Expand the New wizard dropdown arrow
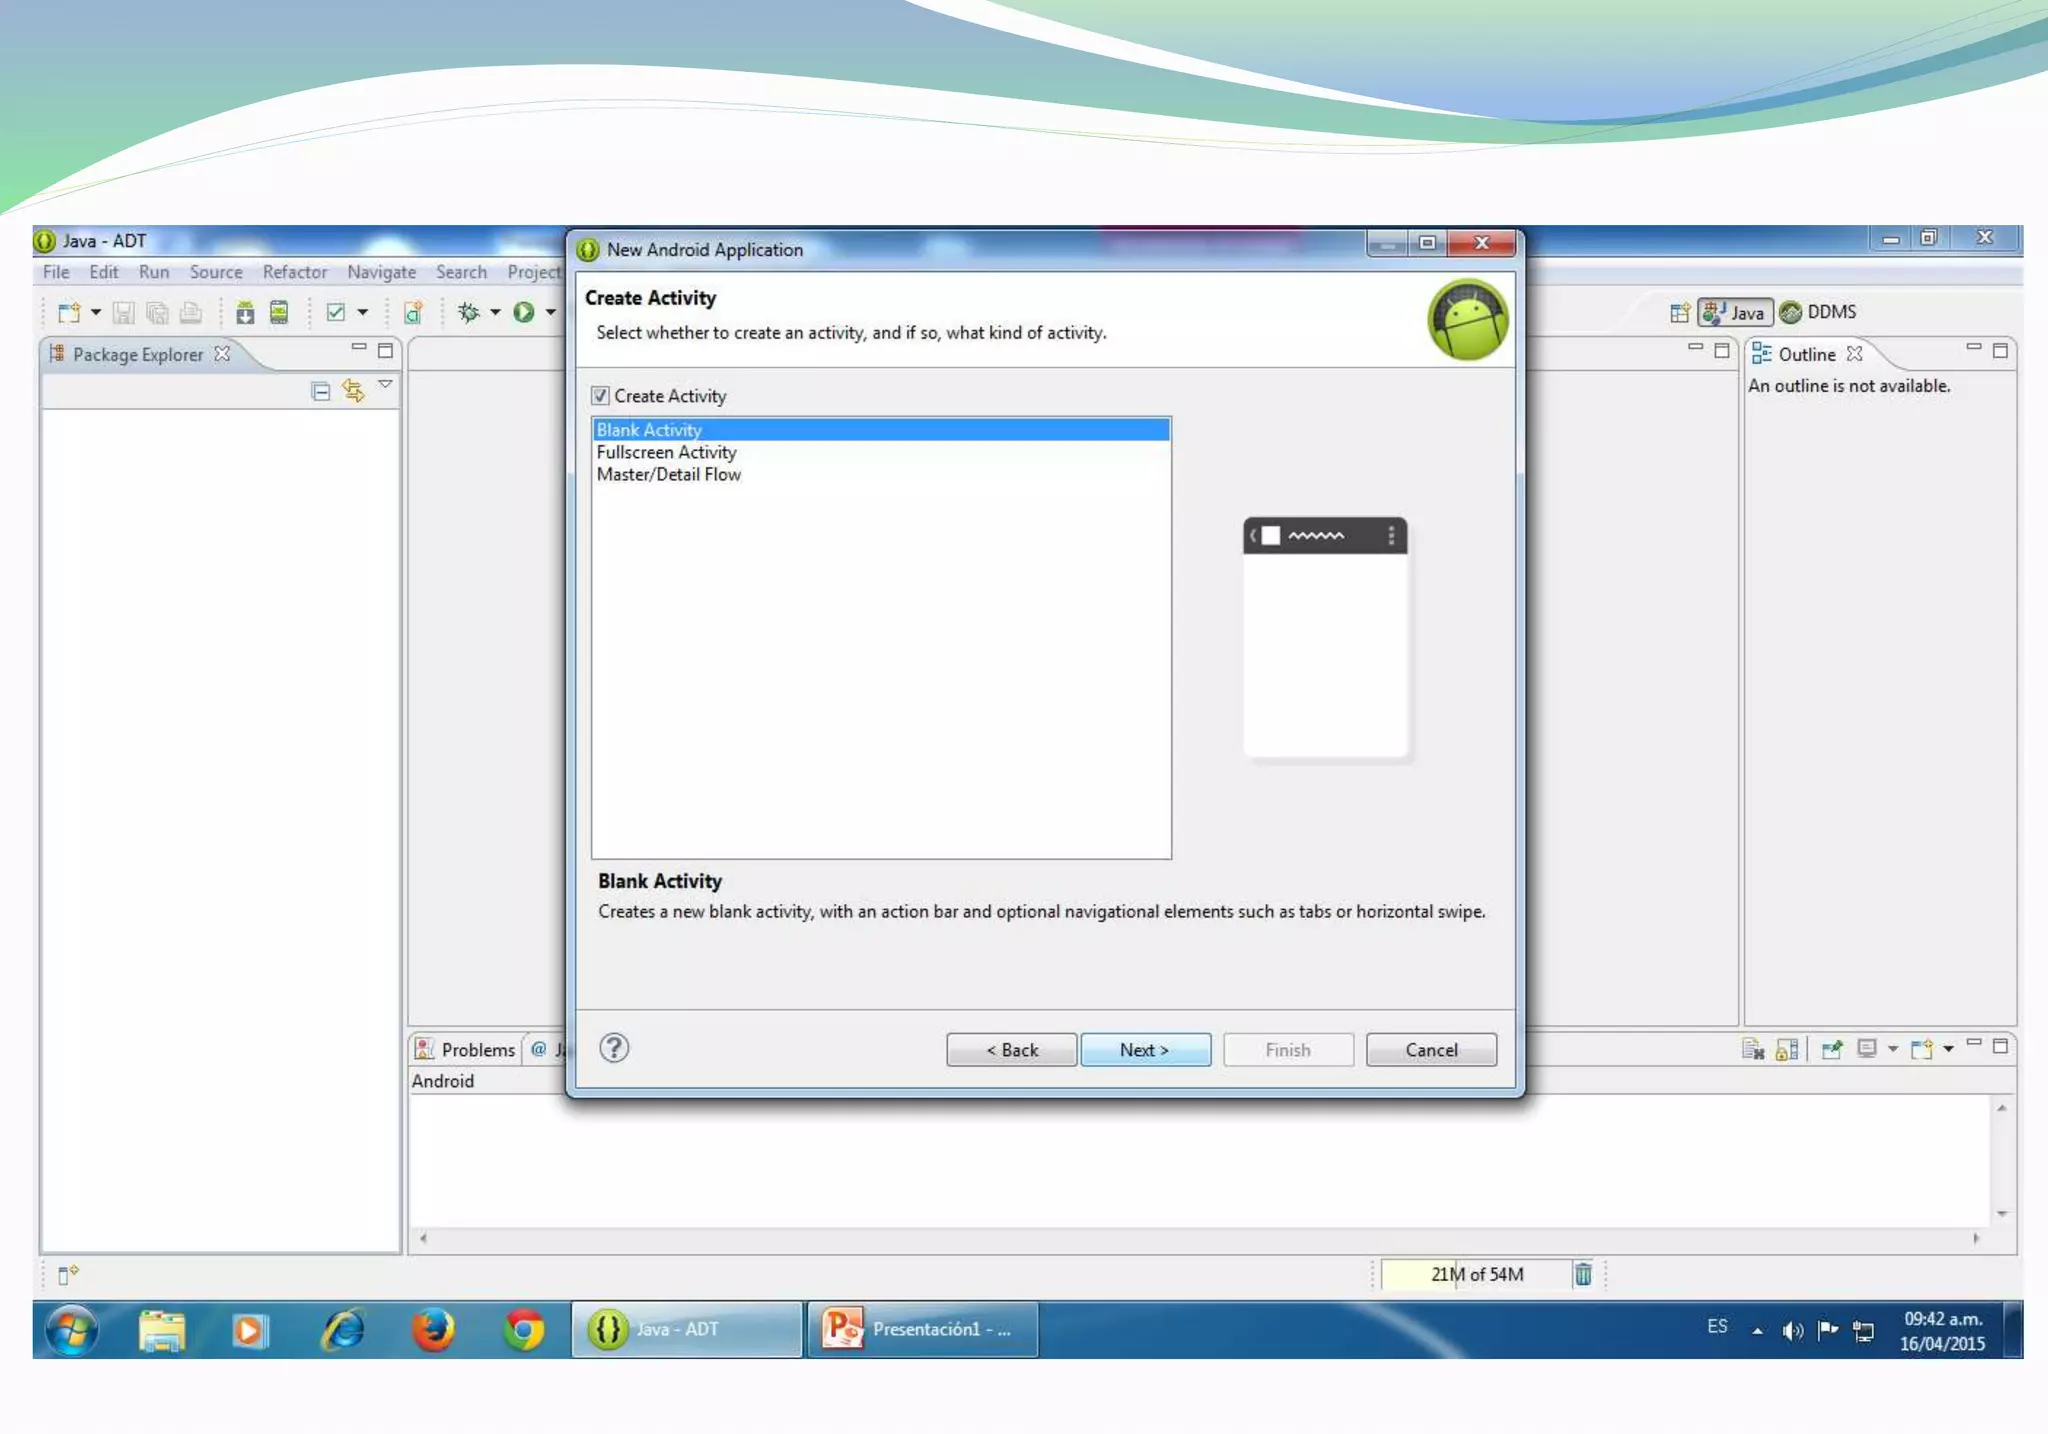 coord(96,313)
